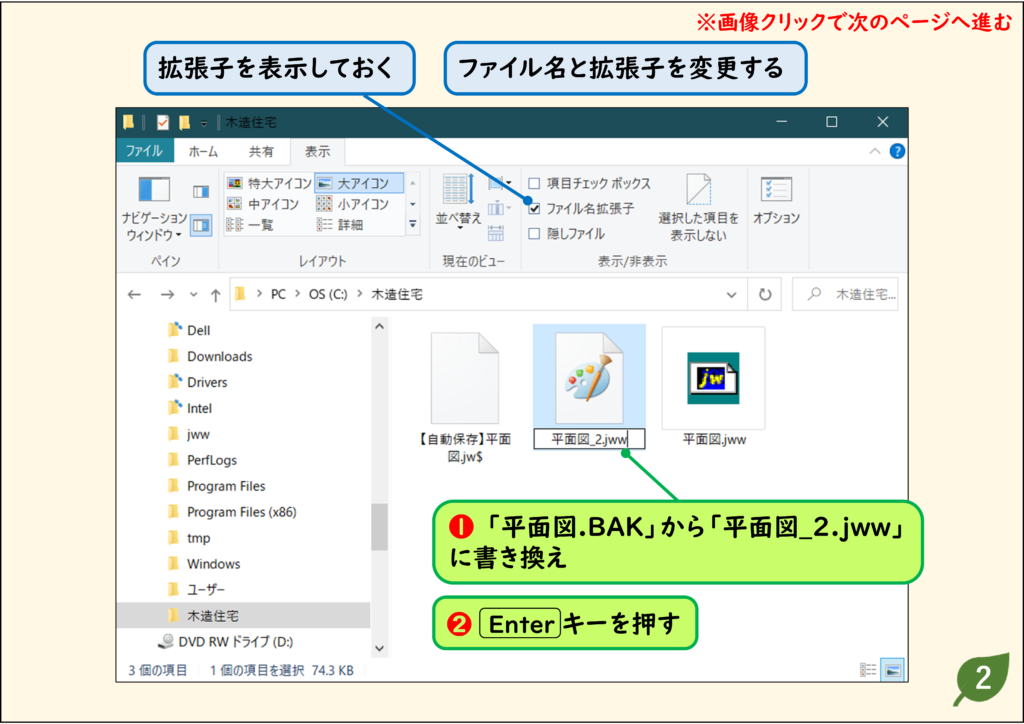This screenshot has height=724, width=1024.
Task: Select the Downloads folder in tree
Action: [219, 356]
